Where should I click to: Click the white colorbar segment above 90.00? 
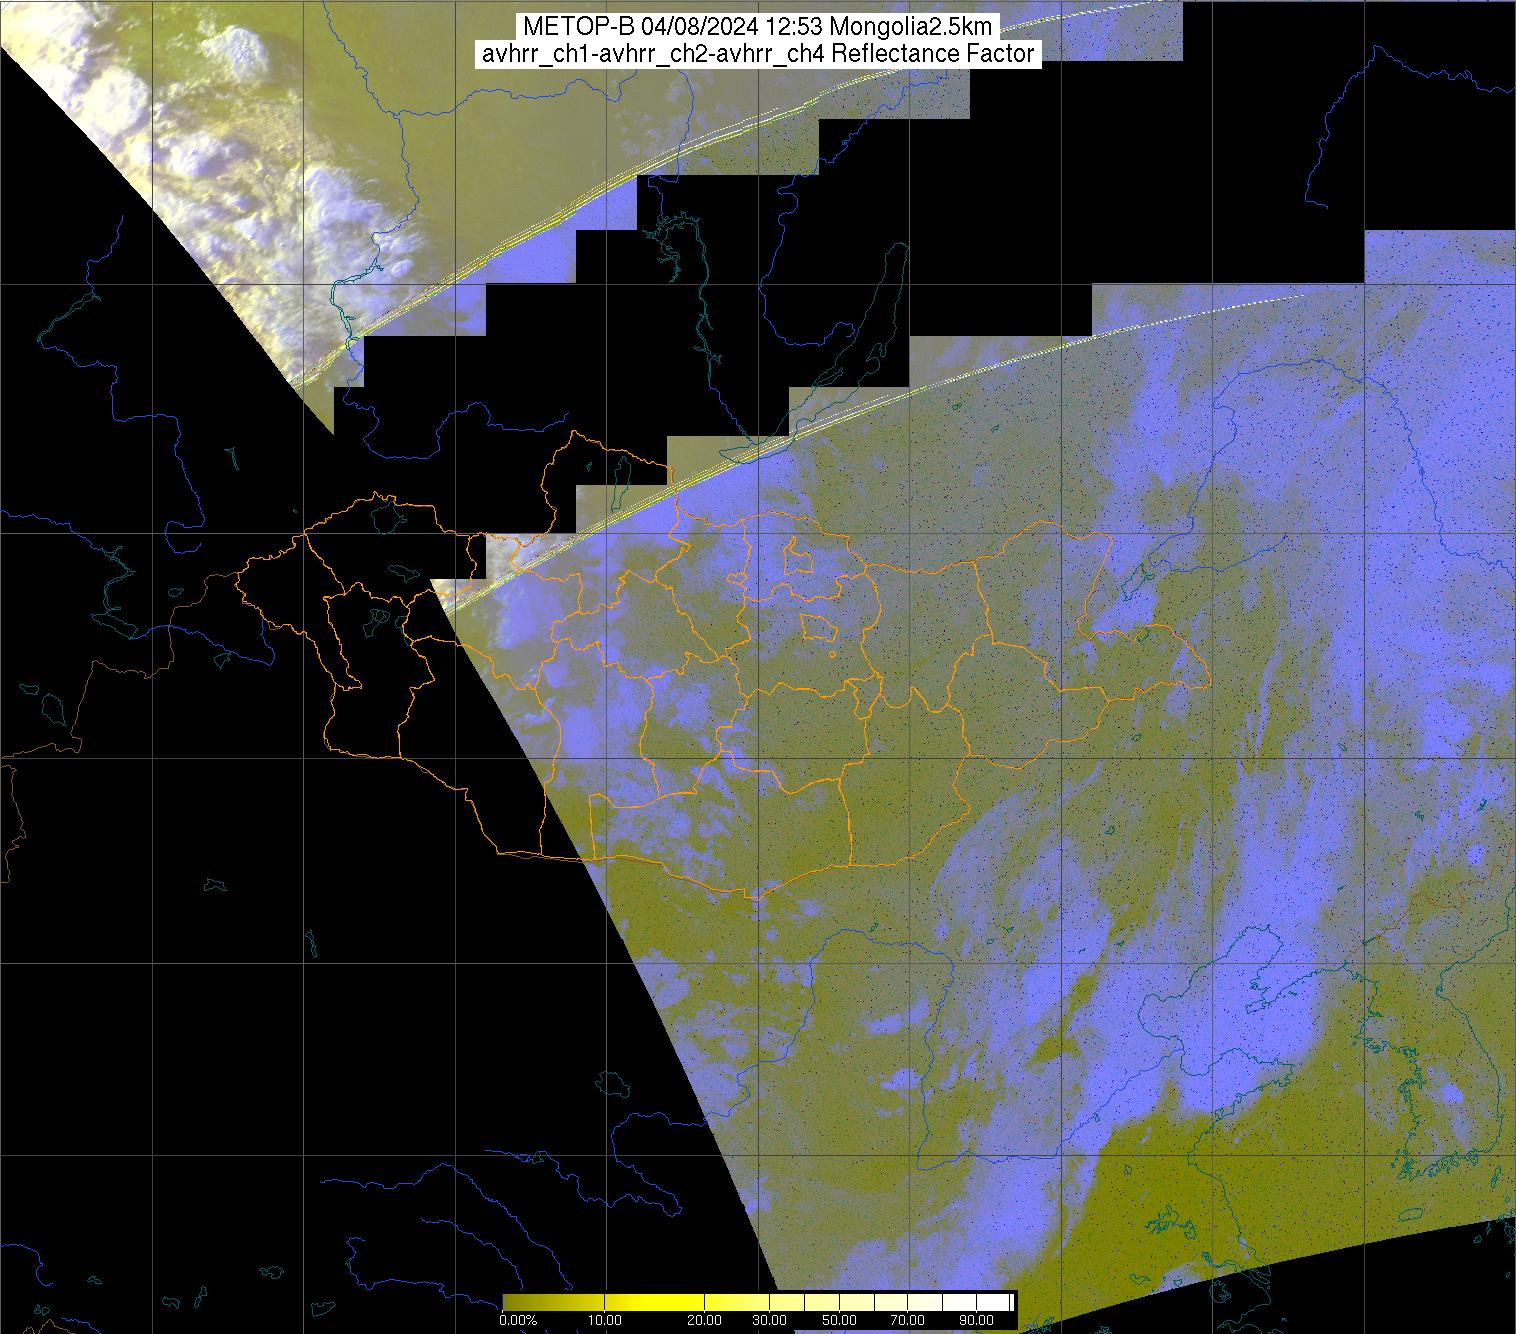(x=993, y=1302)
